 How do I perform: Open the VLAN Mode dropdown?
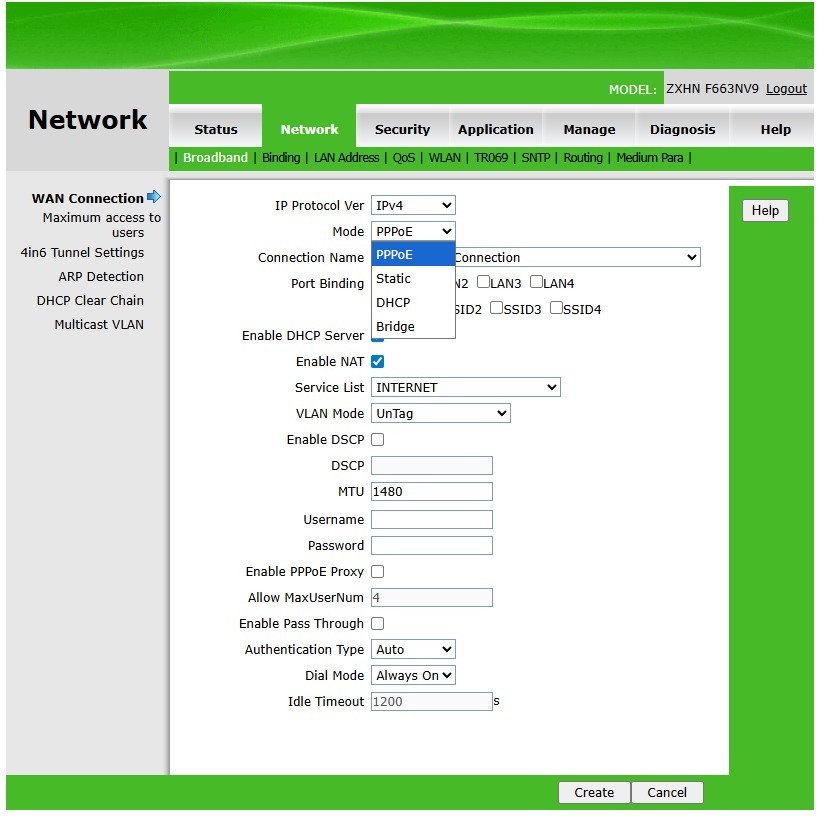tap(440, 414)
